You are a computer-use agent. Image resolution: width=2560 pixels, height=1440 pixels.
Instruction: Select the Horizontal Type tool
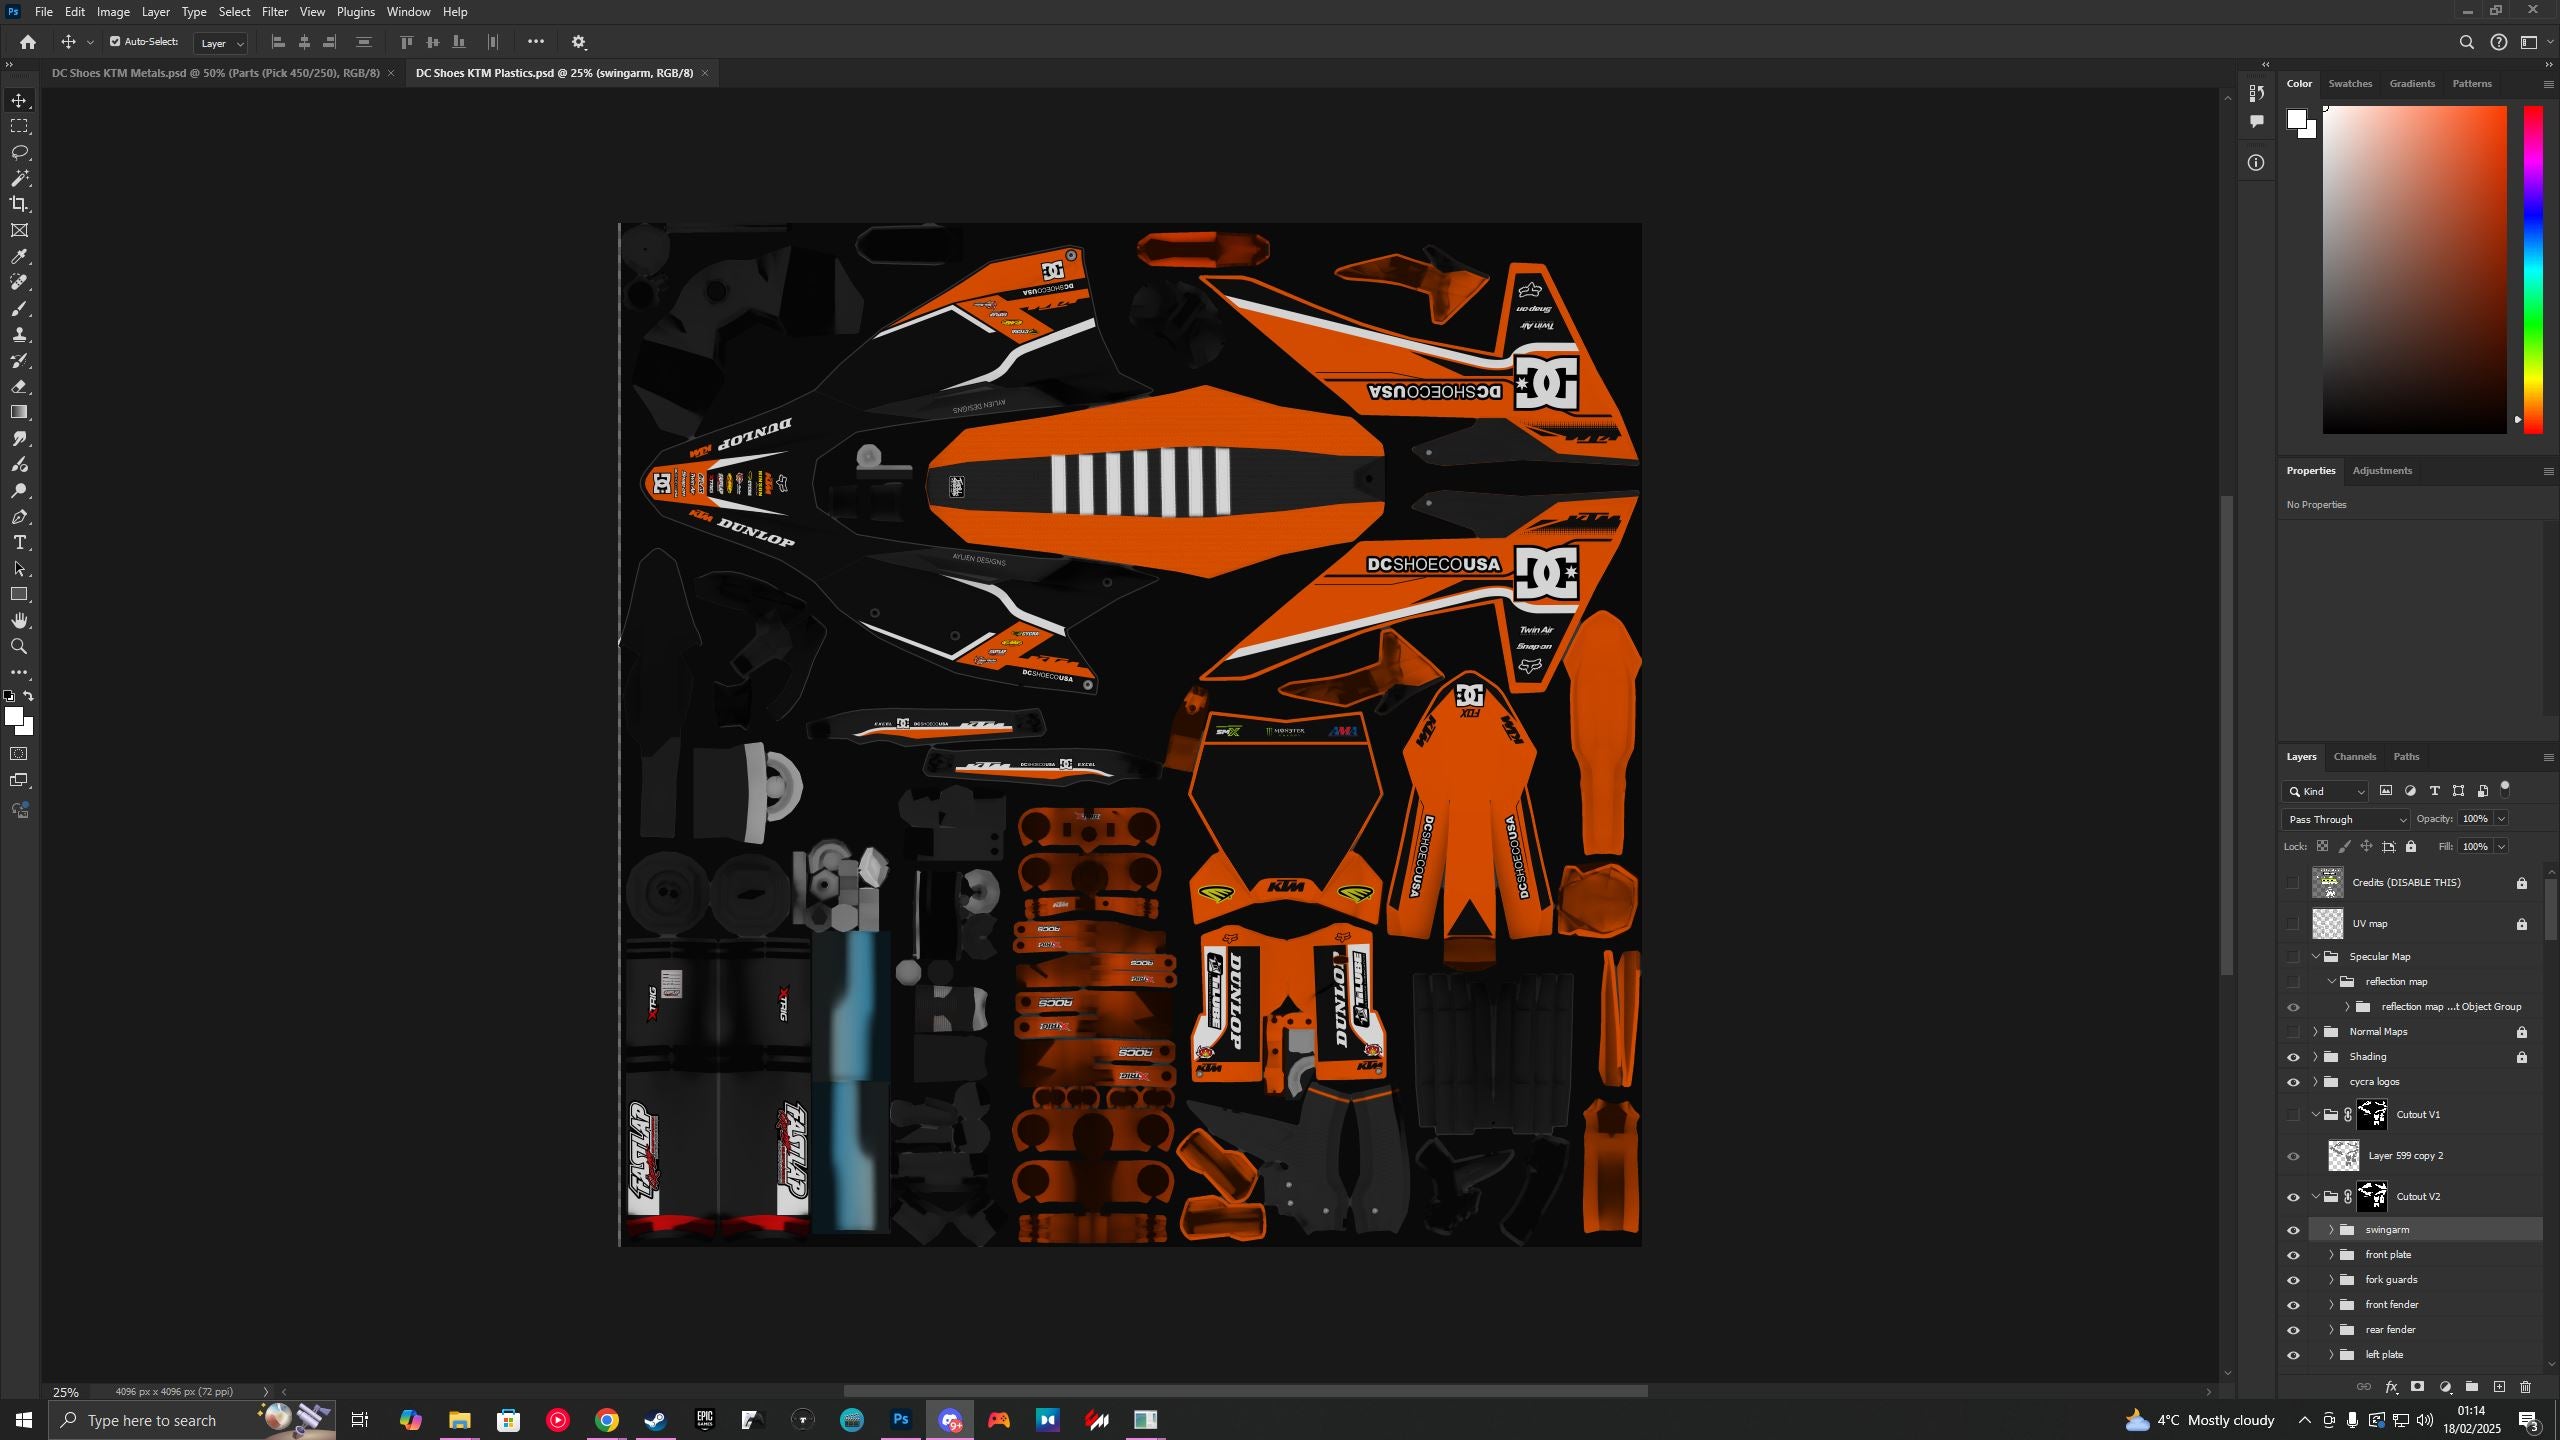click(20, 543)
